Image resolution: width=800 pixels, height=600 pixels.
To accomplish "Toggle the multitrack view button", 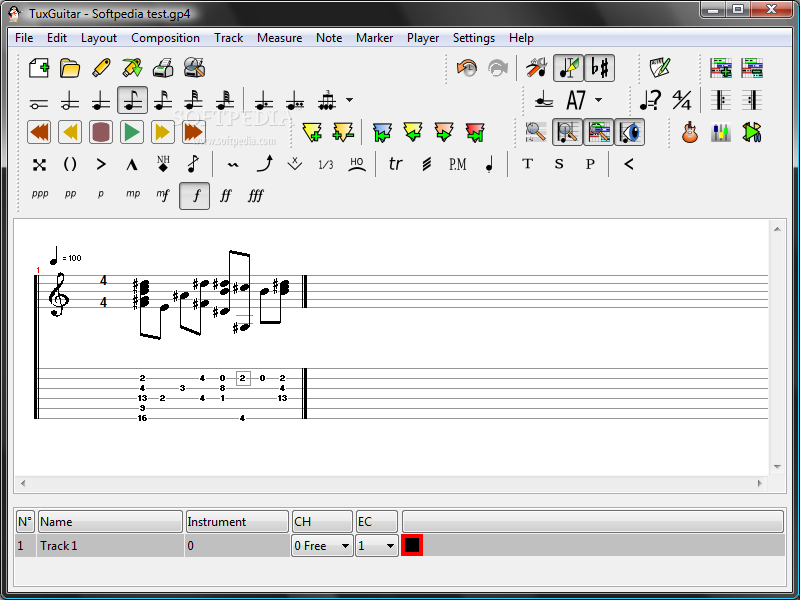I will tap(598, 133).
